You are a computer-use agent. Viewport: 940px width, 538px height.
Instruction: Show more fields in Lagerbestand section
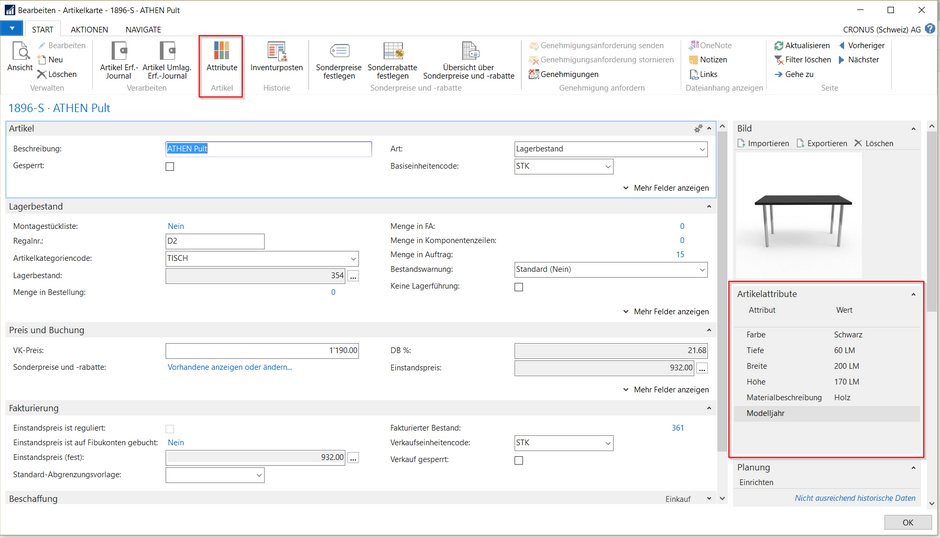[x=666, y=312]
